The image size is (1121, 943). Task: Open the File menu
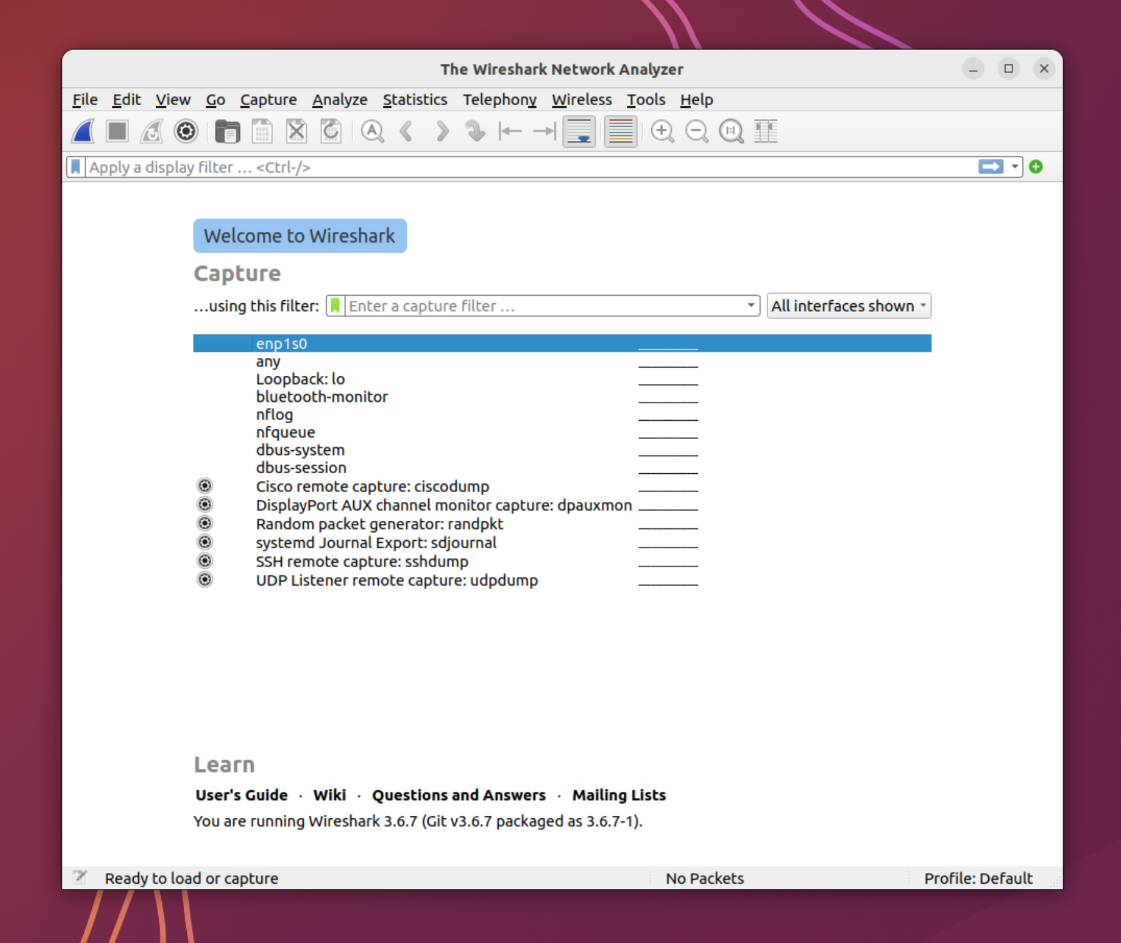click(x=85, y=99)
